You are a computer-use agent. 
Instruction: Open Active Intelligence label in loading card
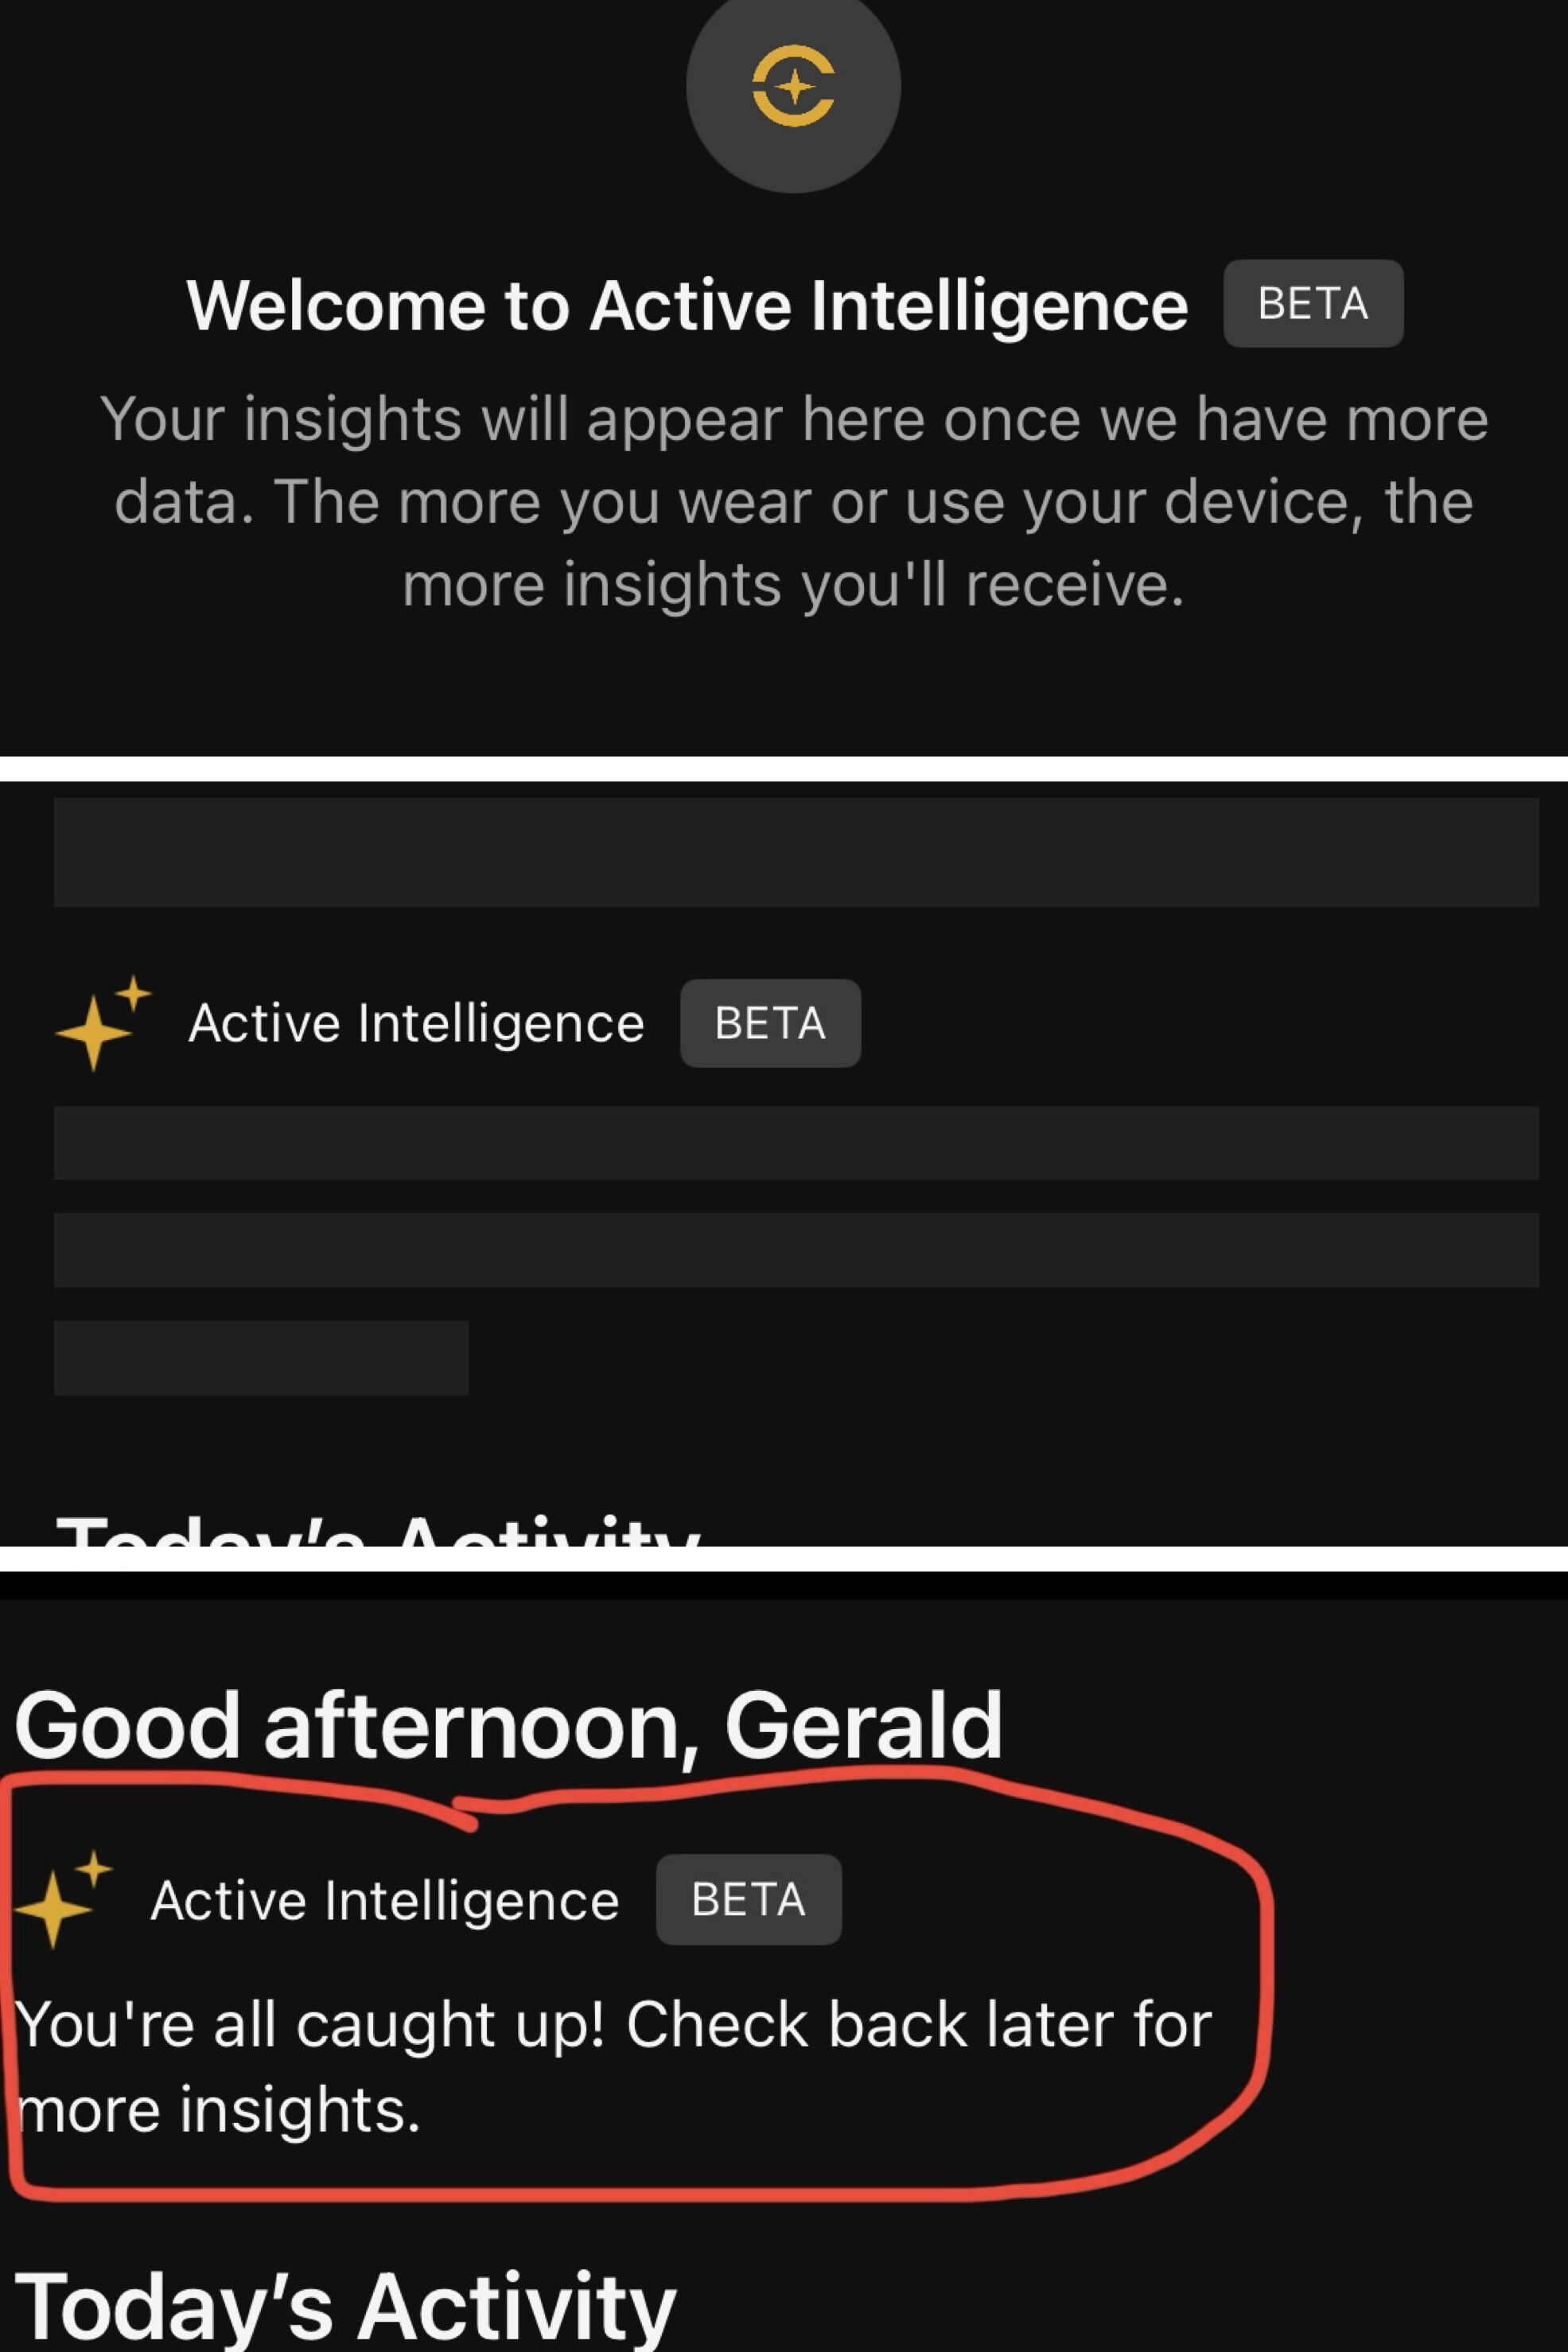pyautogui.click(x=416, y=1024)
